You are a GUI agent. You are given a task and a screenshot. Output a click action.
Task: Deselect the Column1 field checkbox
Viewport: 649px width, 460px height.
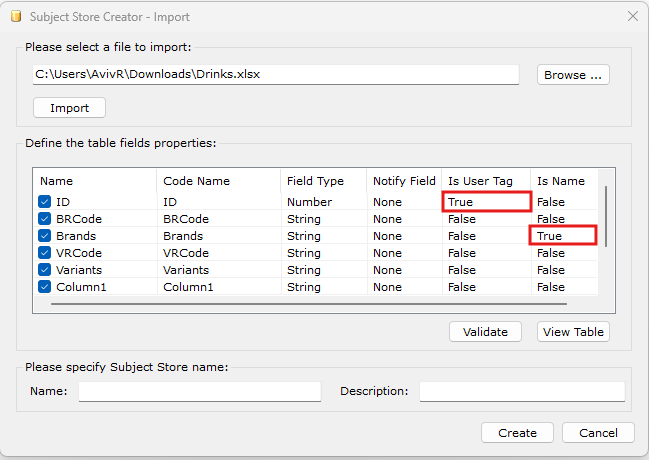44,287
